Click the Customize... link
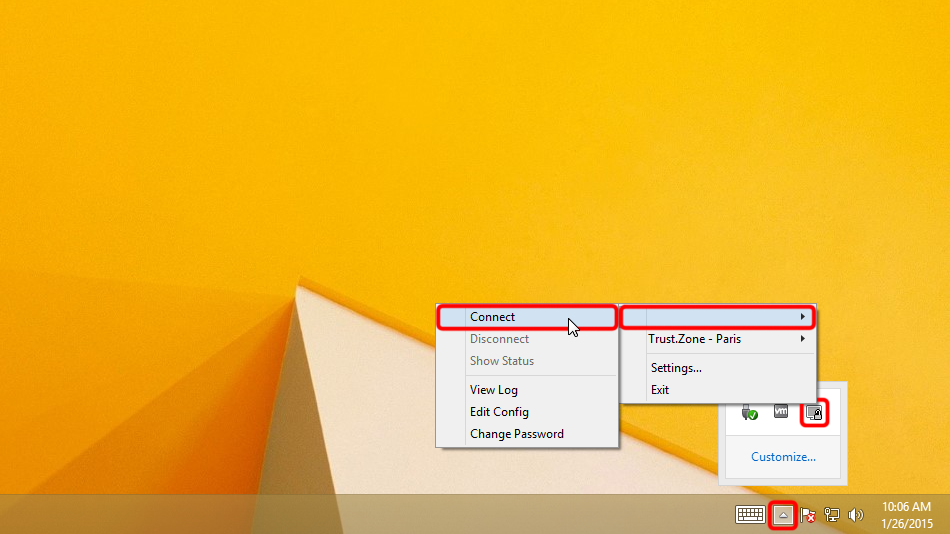950x534 pixels. tap(783, 457)
